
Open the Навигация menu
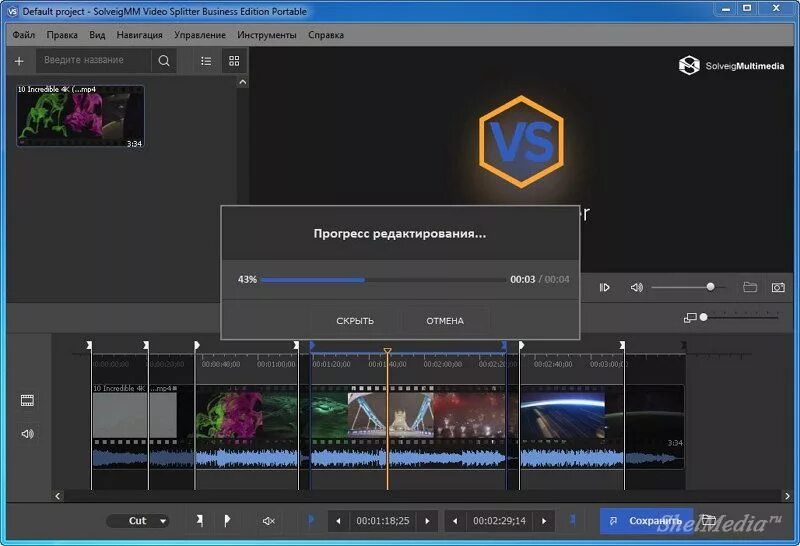[139, 35]
